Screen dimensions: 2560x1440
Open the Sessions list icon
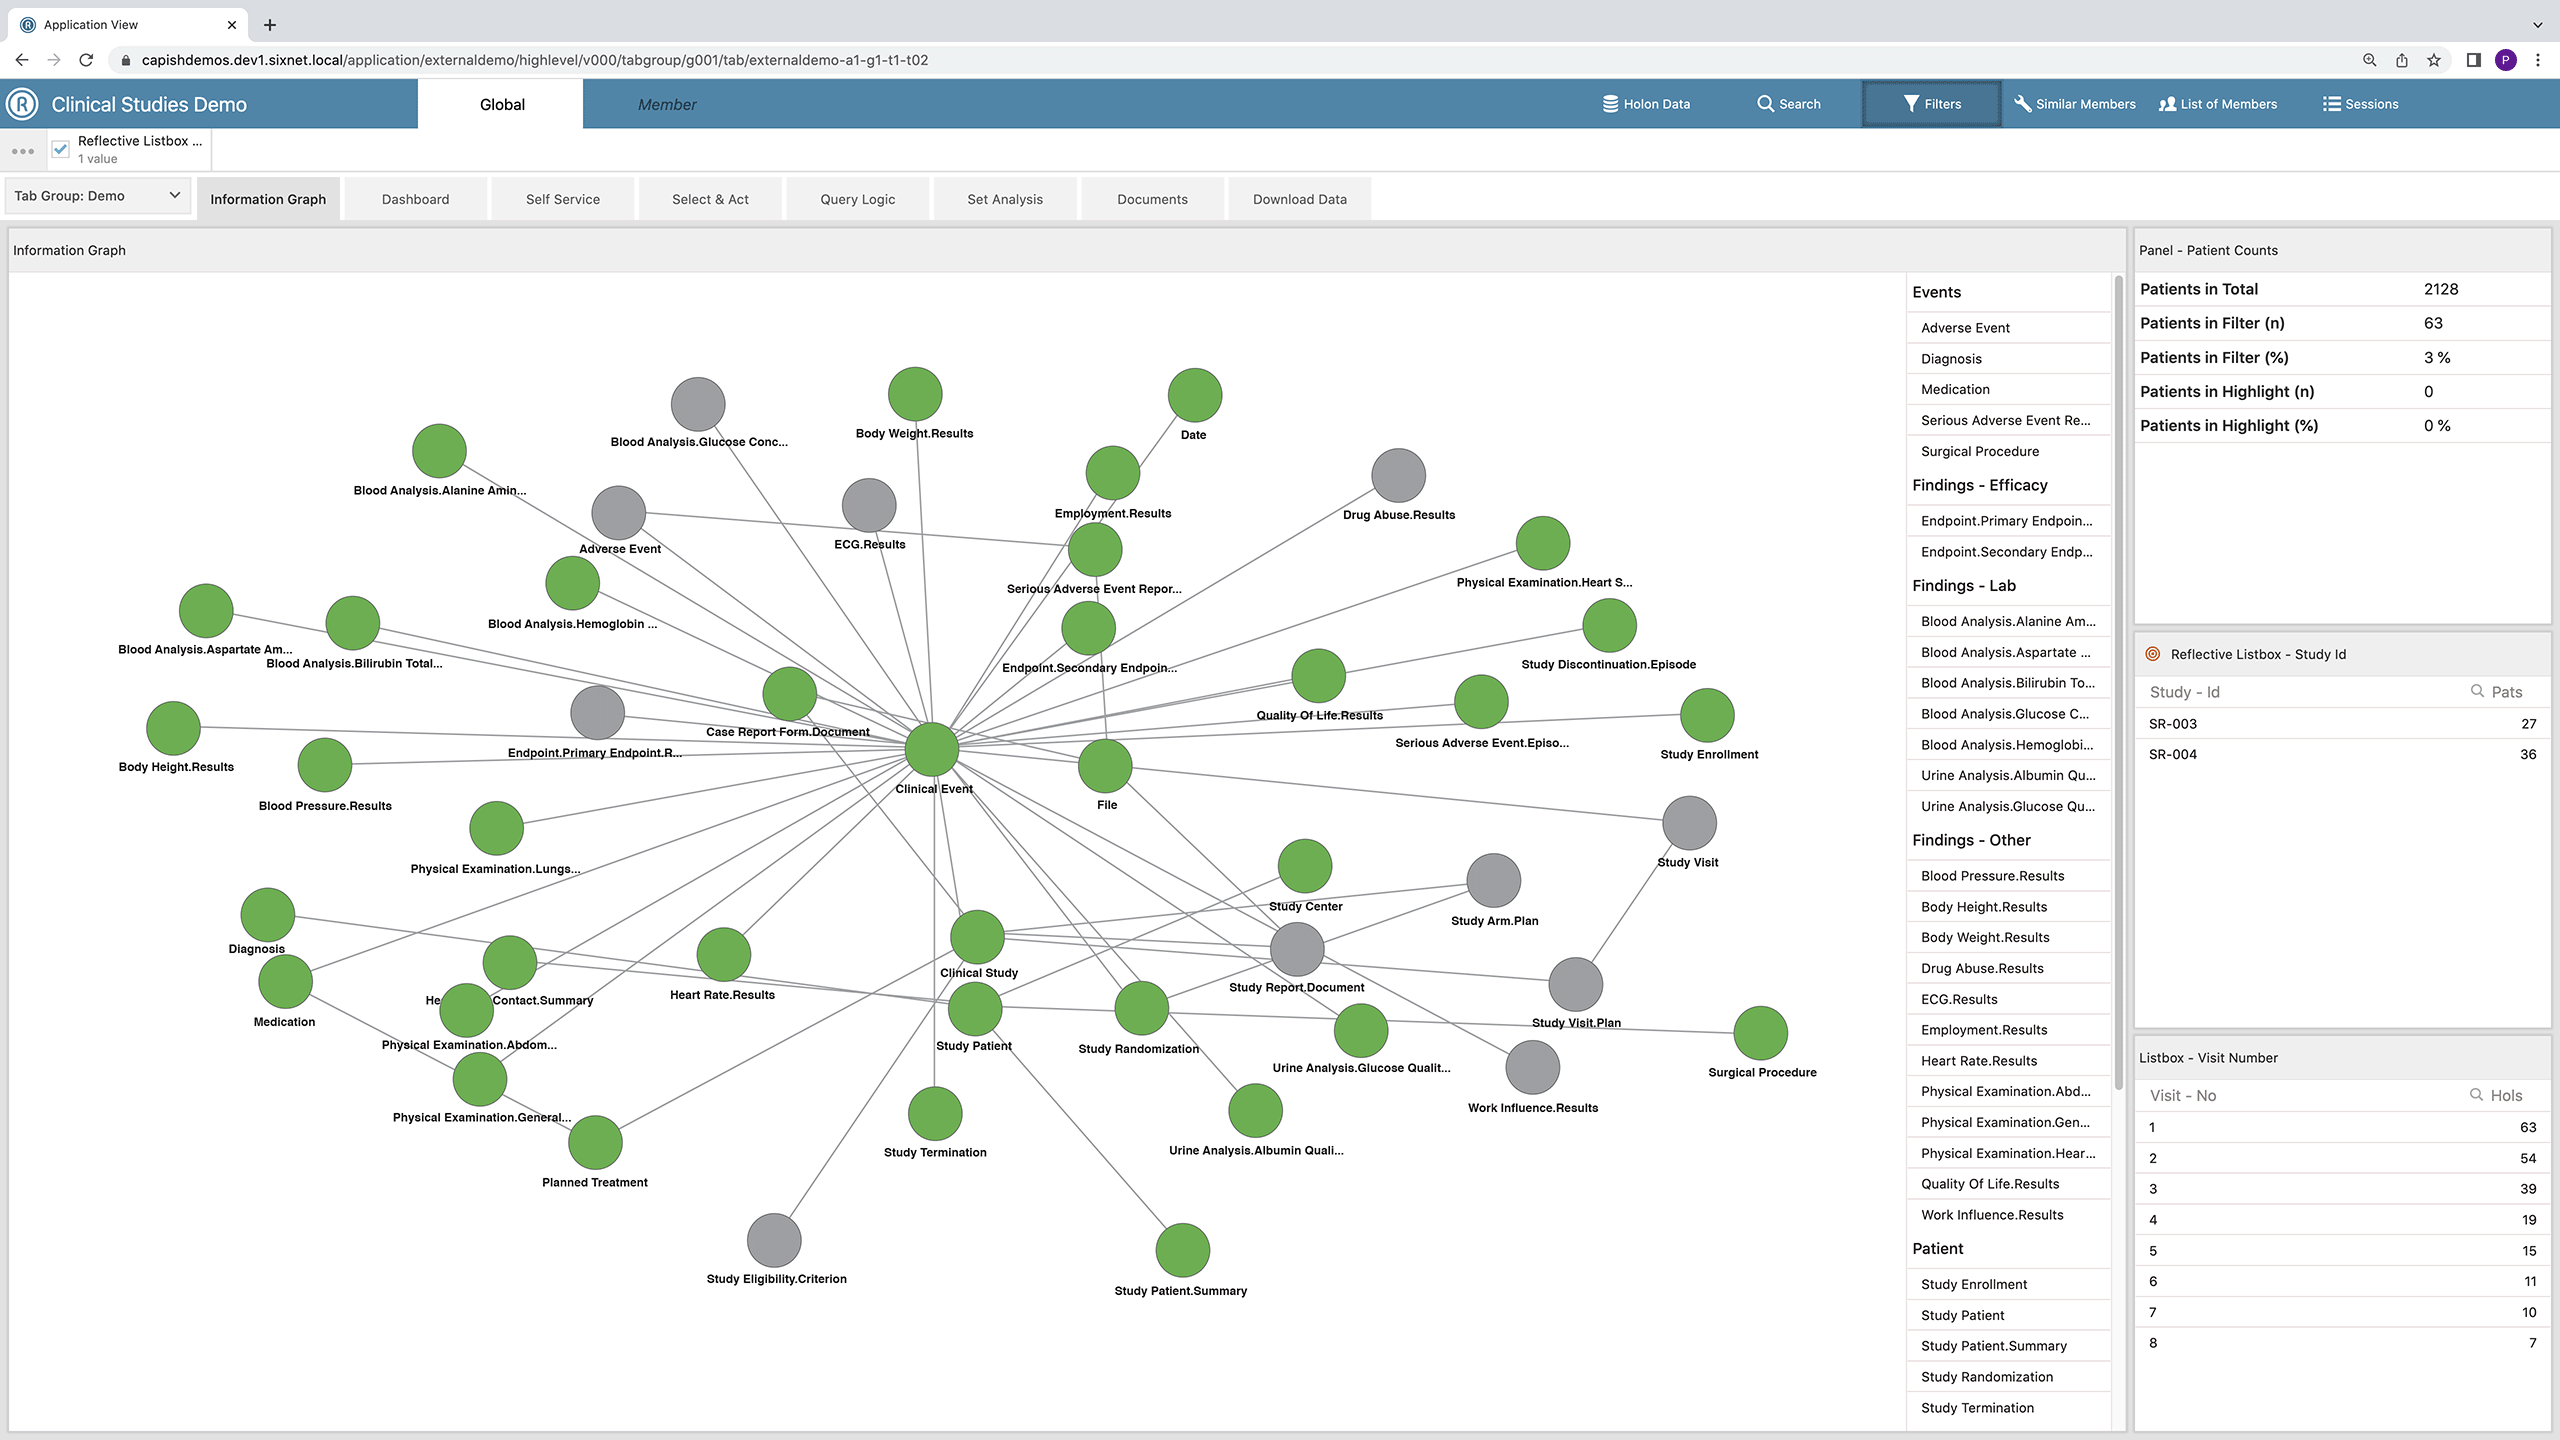(2331, 104)
